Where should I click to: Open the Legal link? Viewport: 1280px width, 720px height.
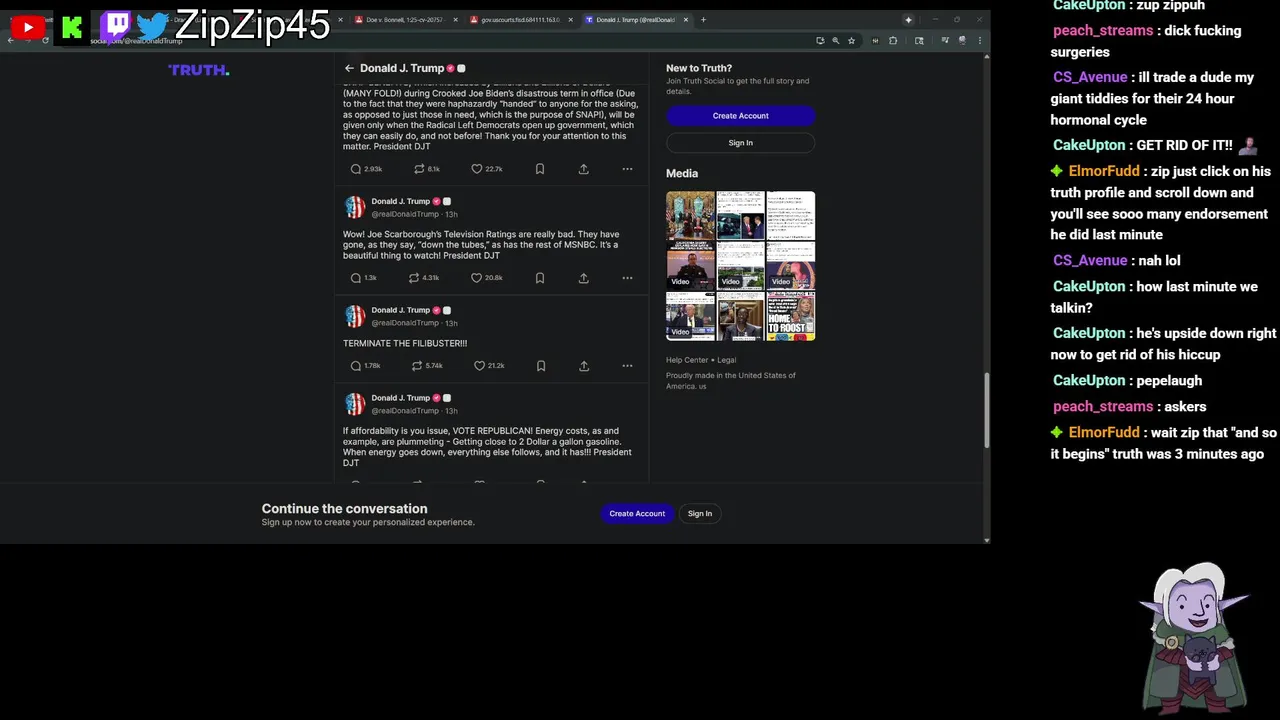tap(727, 360)
